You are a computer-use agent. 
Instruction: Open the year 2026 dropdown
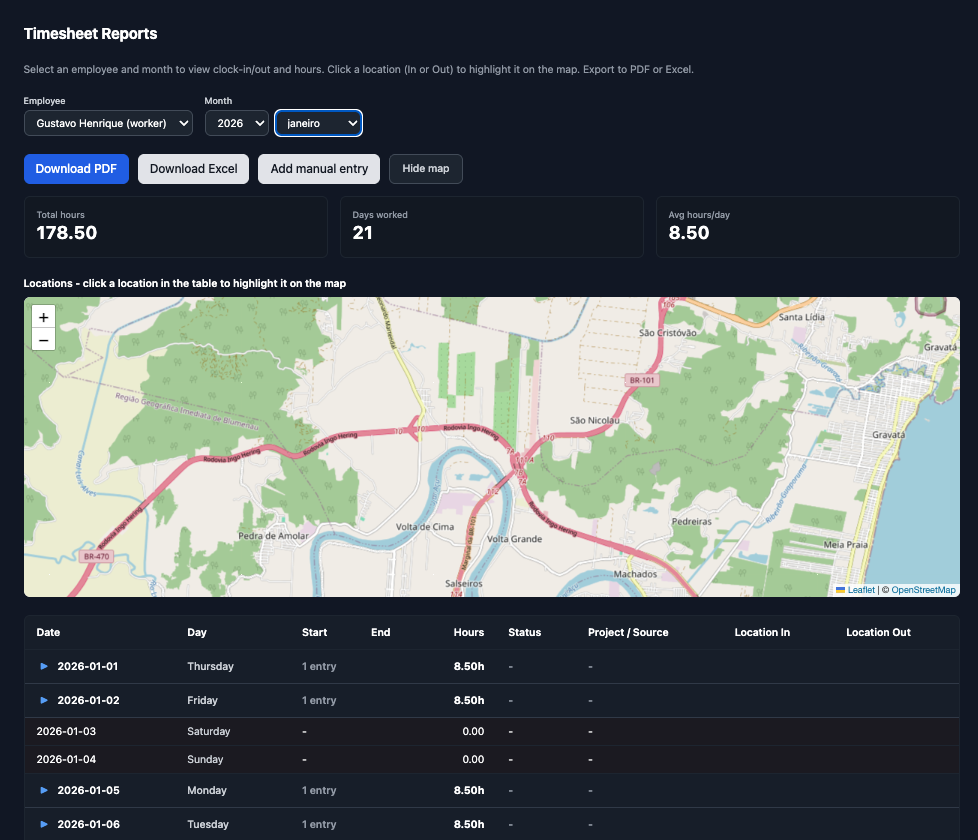point(236,122)
